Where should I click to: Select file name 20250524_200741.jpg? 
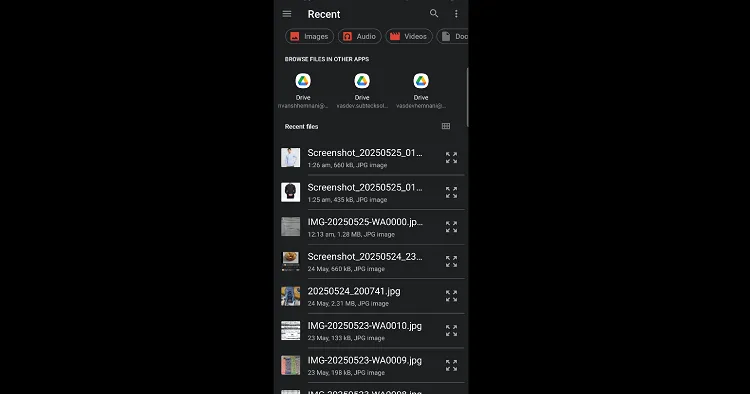(x=354, y=291)
